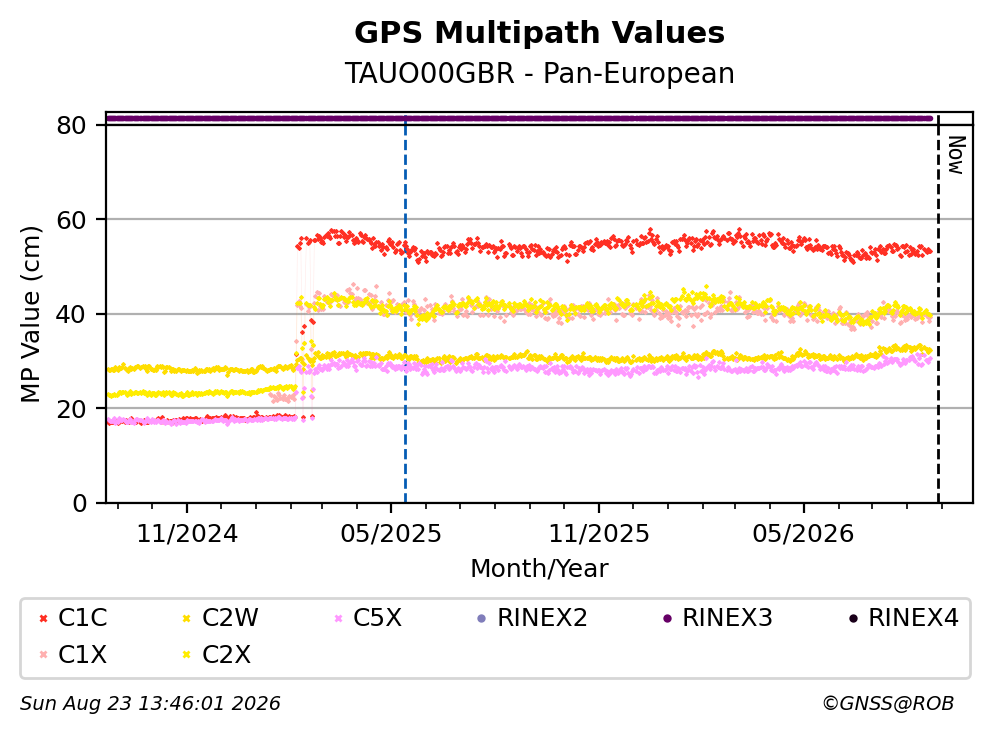Click the ©GNSS@ROB credit text
This screenshot has height=734, width=993.
click(888, 704)
